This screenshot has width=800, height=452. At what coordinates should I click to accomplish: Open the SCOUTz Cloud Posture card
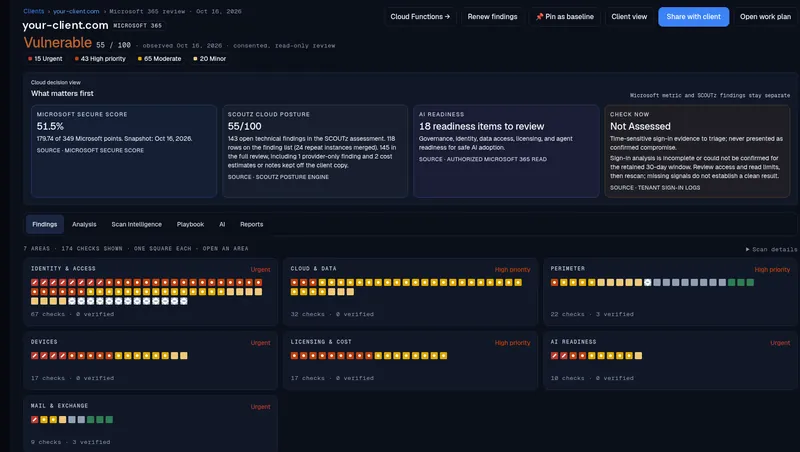(315, 151)
